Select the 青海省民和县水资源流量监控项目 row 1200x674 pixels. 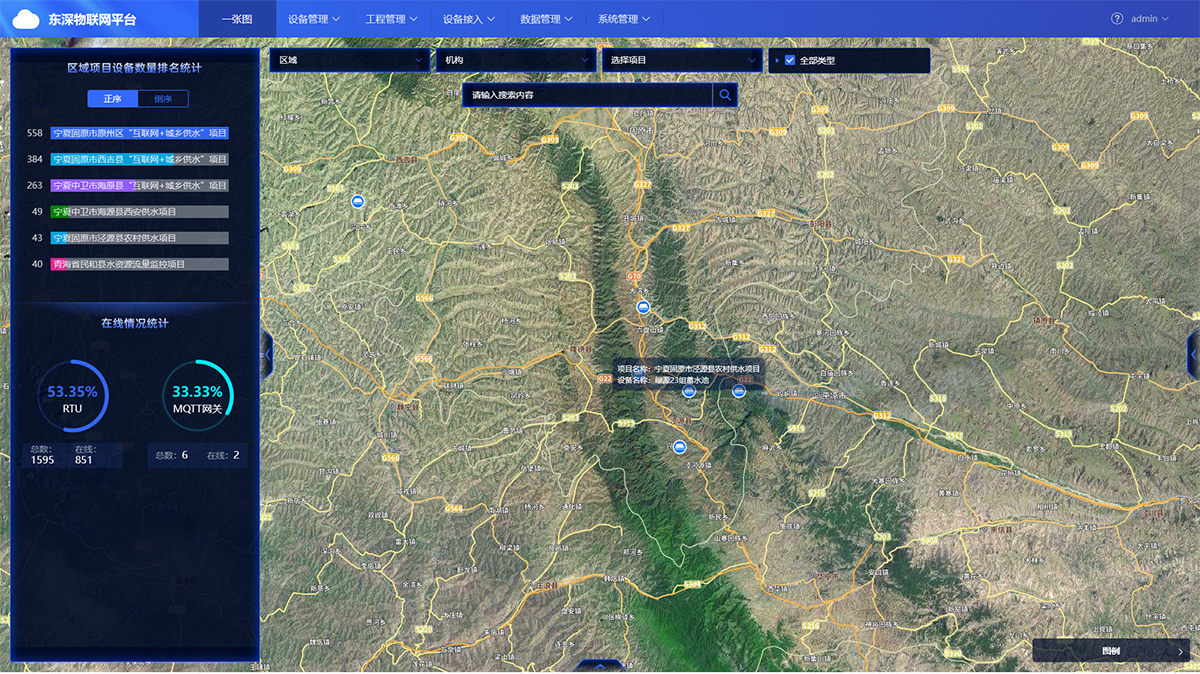pos(128,264)
